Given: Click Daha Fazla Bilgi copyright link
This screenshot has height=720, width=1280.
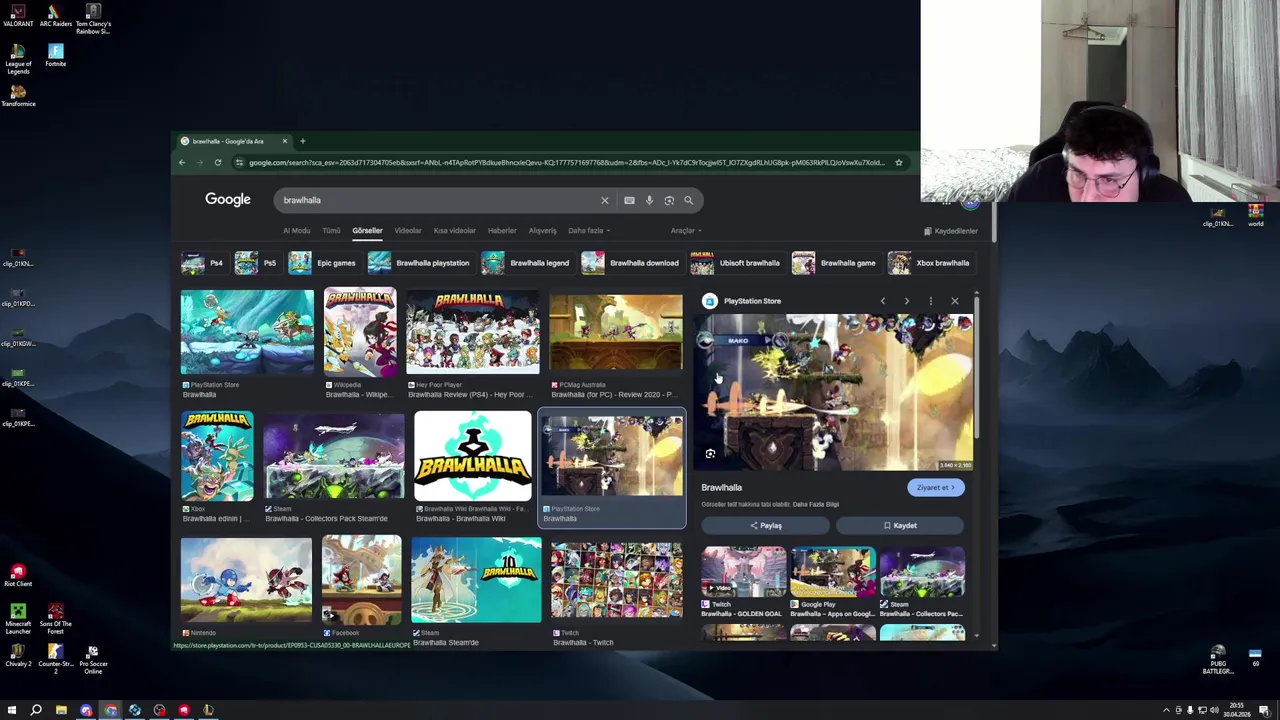Looking at the screenshot, I should (x=816, y=505).
